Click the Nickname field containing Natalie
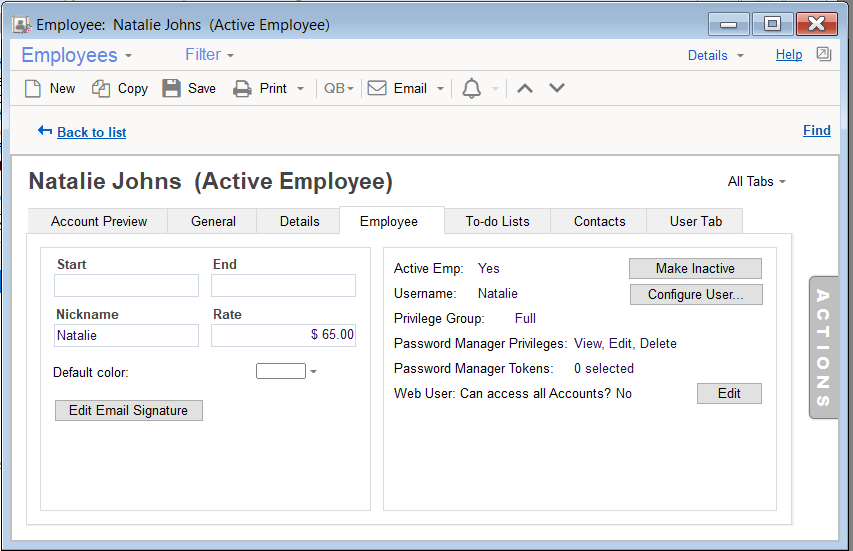The height and width of the screenshot is (551, 853). [x=126, y=336]
